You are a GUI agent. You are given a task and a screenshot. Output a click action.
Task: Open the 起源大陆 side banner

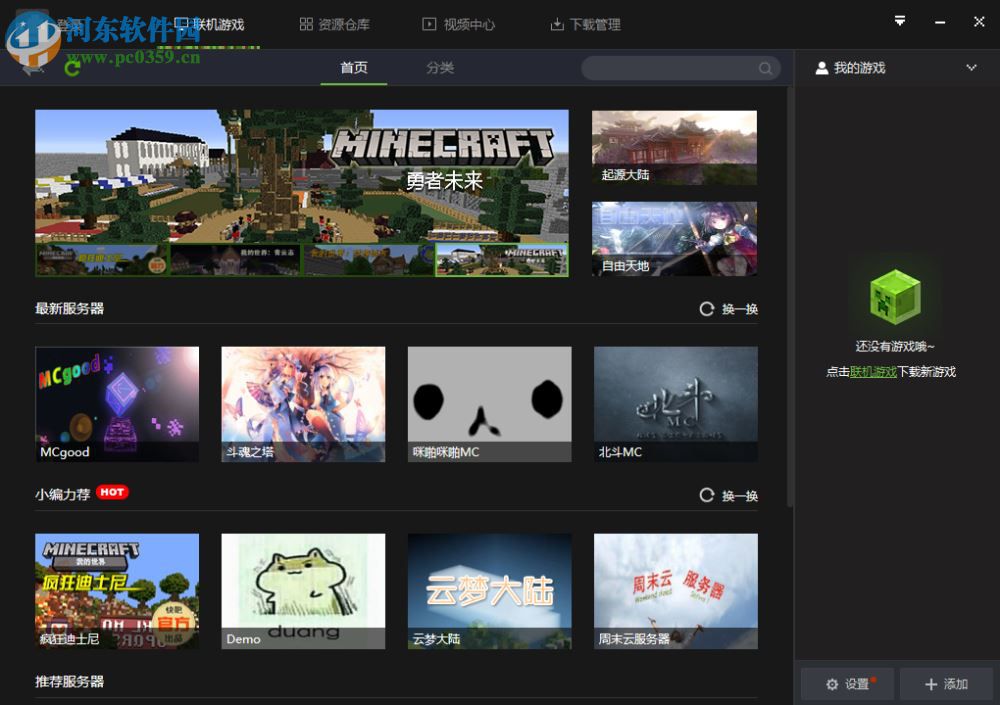(x=674, y=147)
